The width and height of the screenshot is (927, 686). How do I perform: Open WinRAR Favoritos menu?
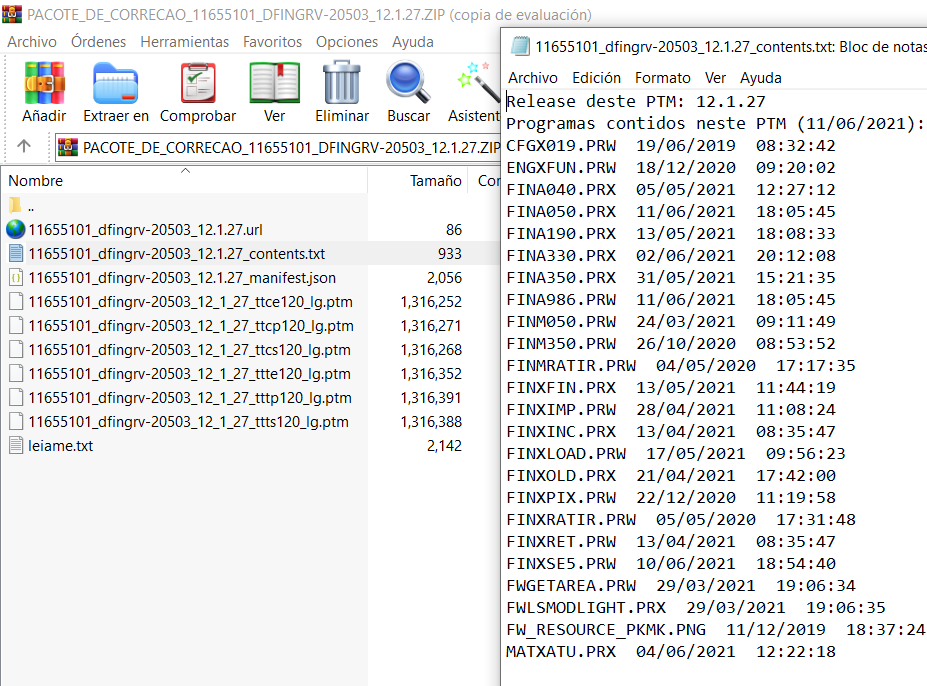tap(273, 42)
